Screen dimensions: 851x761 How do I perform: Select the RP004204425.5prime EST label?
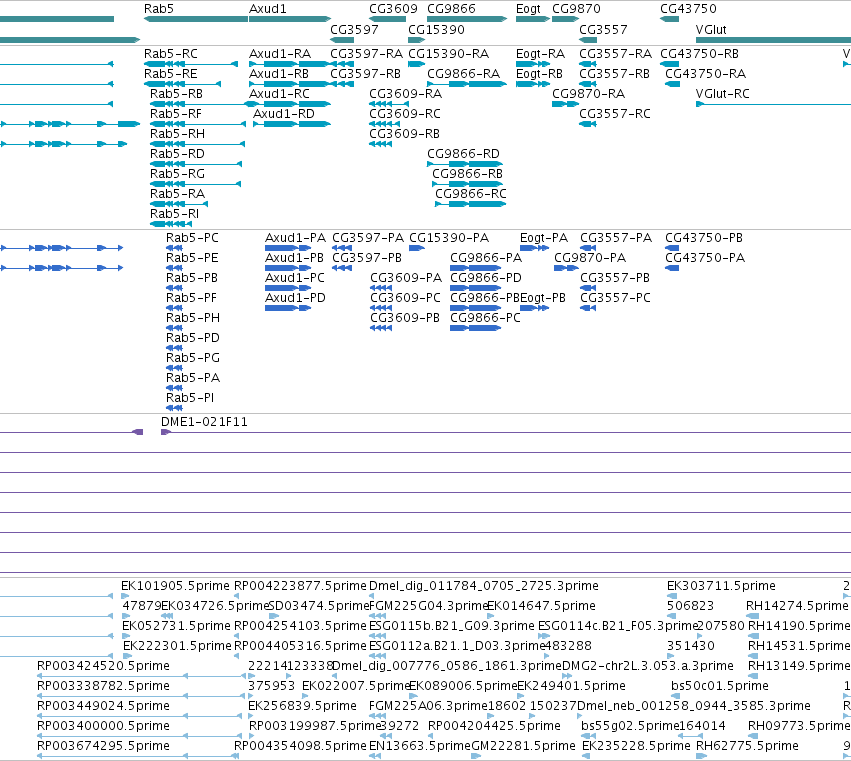pos(494,726)
